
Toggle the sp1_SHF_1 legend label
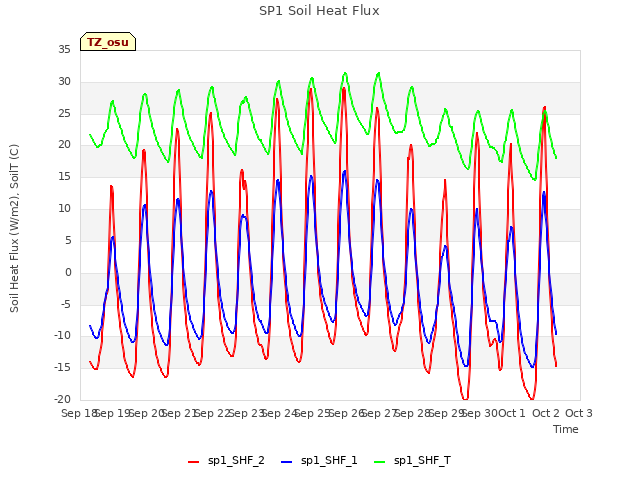coord(329,461)
